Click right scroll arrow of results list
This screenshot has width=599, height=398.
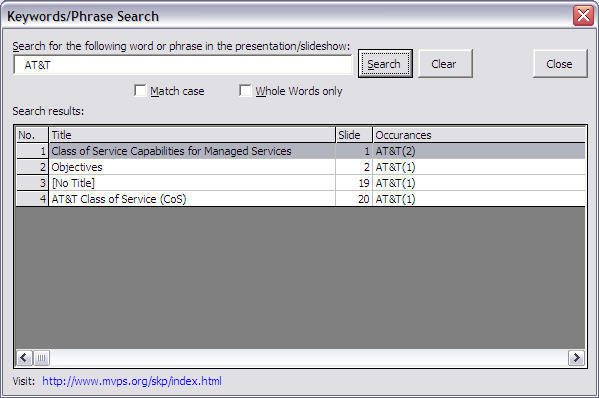coord(576,358)
